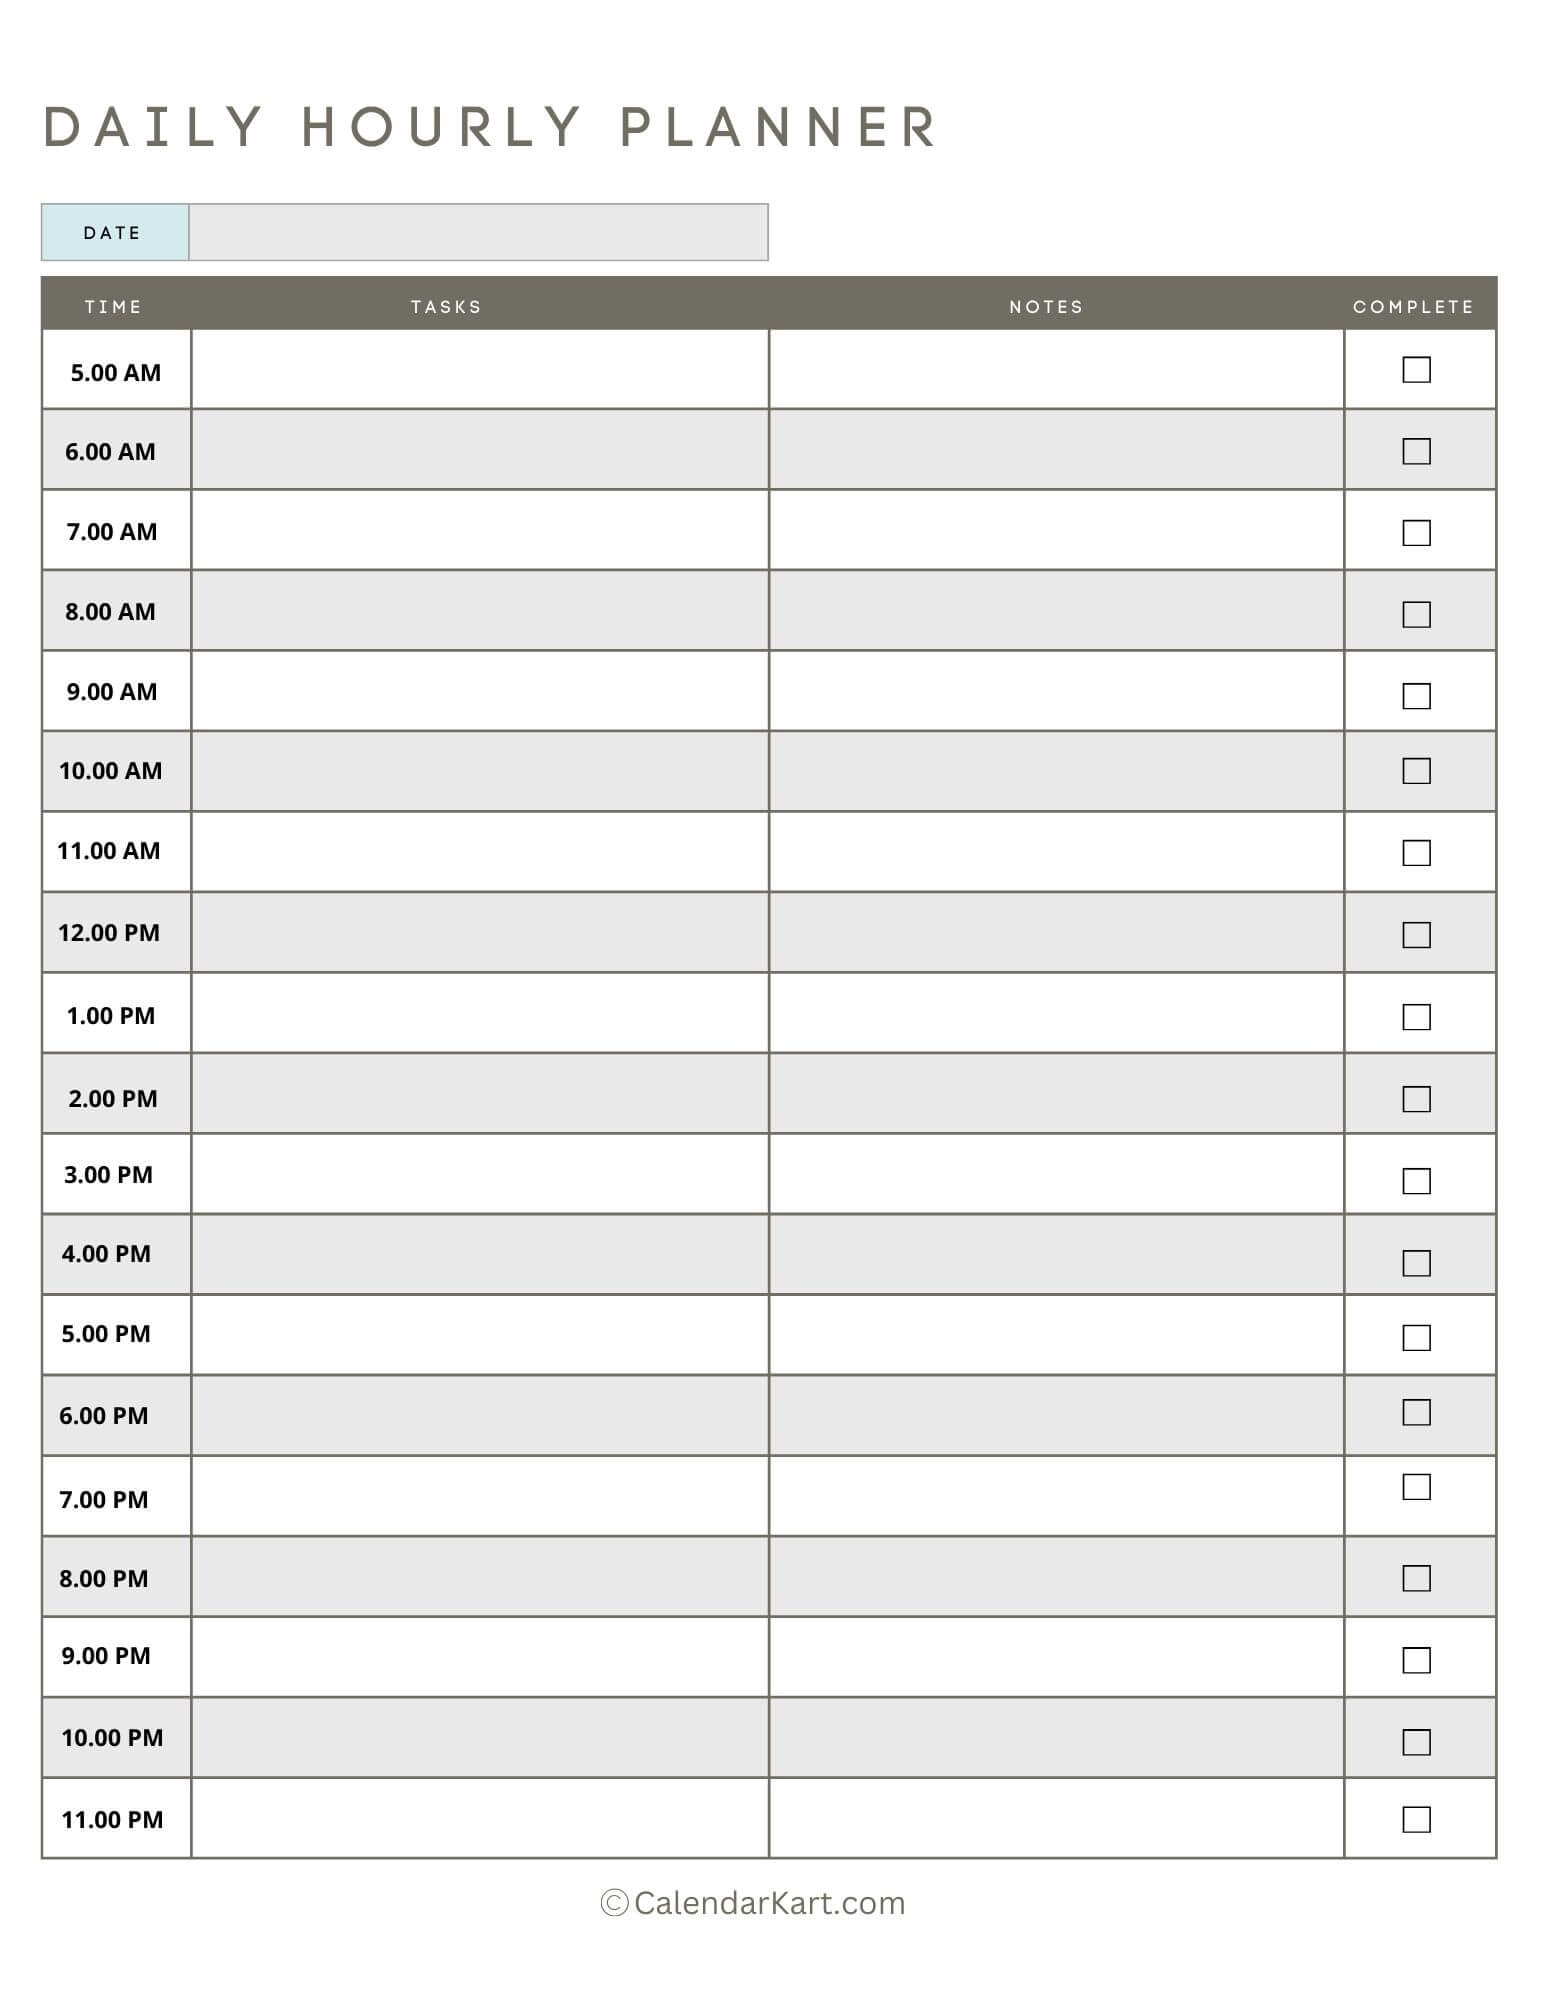
Task: Click the blue DATE label
Action: tap(115, 232)
